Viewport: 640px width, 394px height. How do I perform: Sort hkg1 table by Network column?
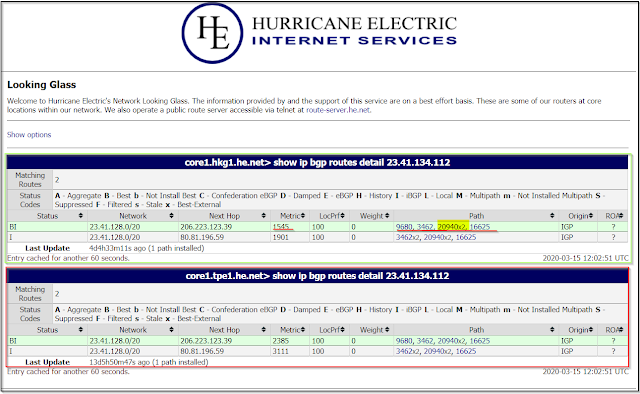tap(133, 216)
